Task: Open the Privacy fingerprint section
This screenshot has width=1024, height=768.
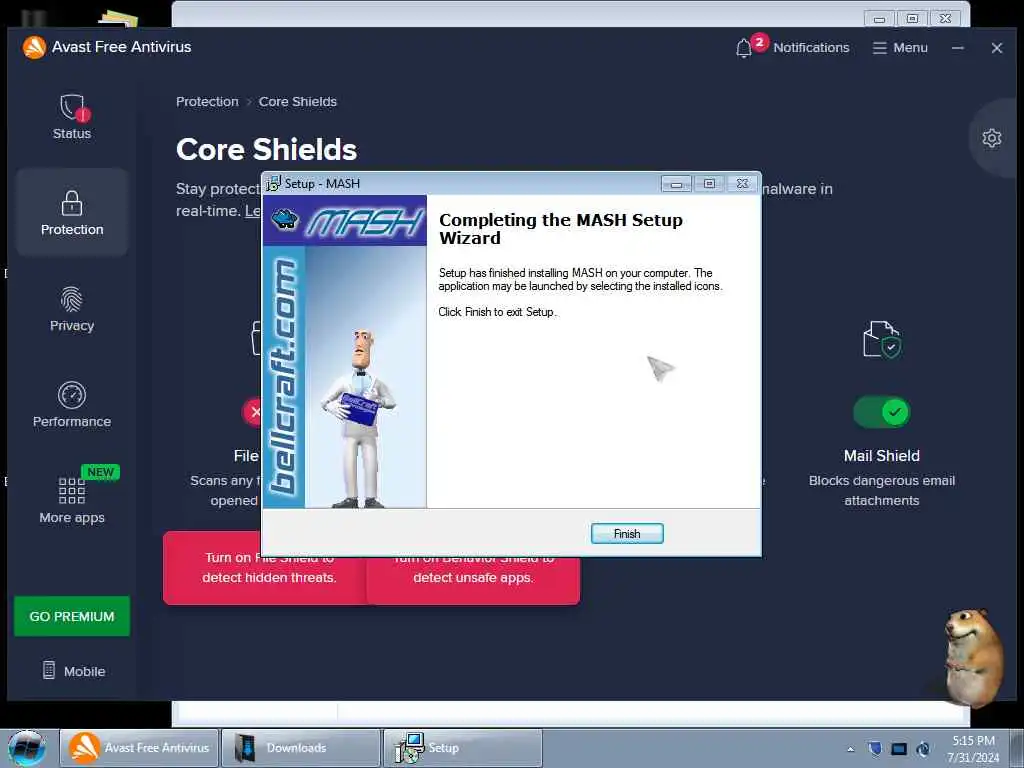Action: point(72,309)
